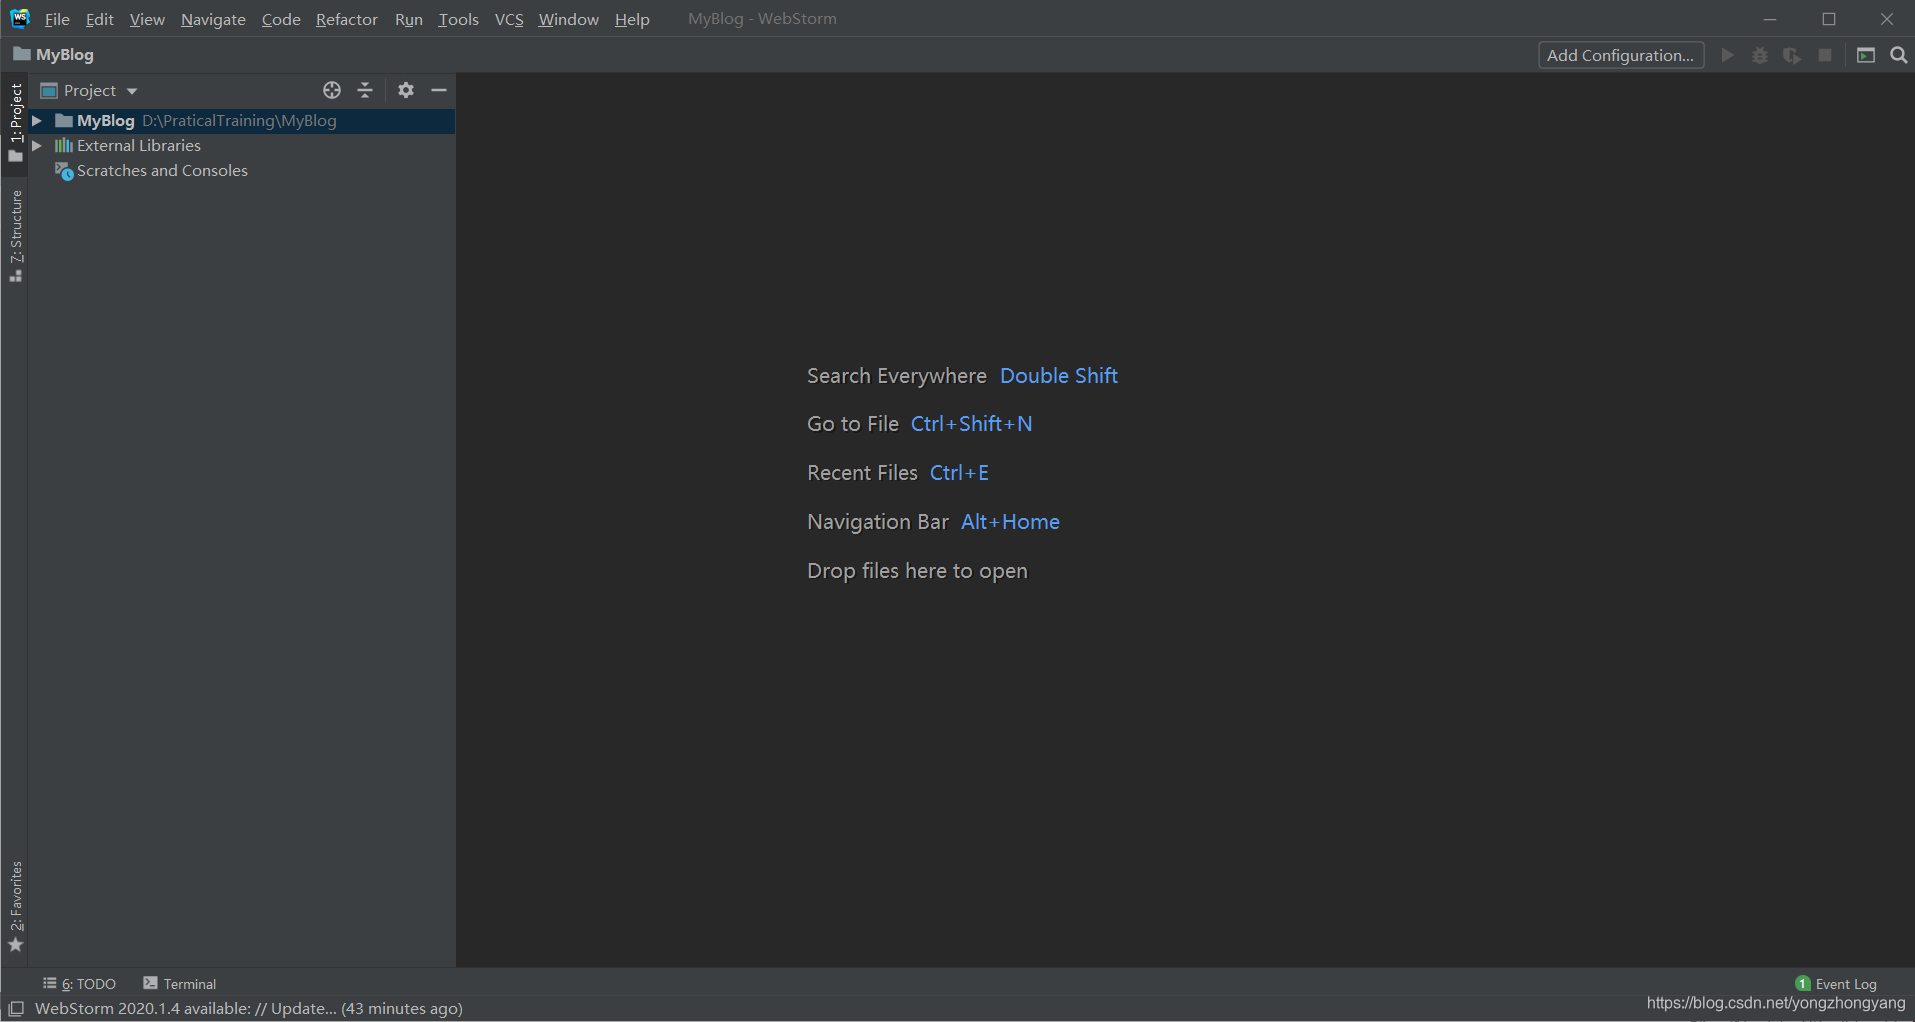Open Project panel gear settings

click(405, 90)
